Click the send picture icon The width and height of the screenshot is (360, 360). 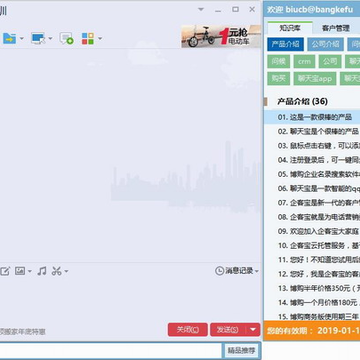coord(20,271)
